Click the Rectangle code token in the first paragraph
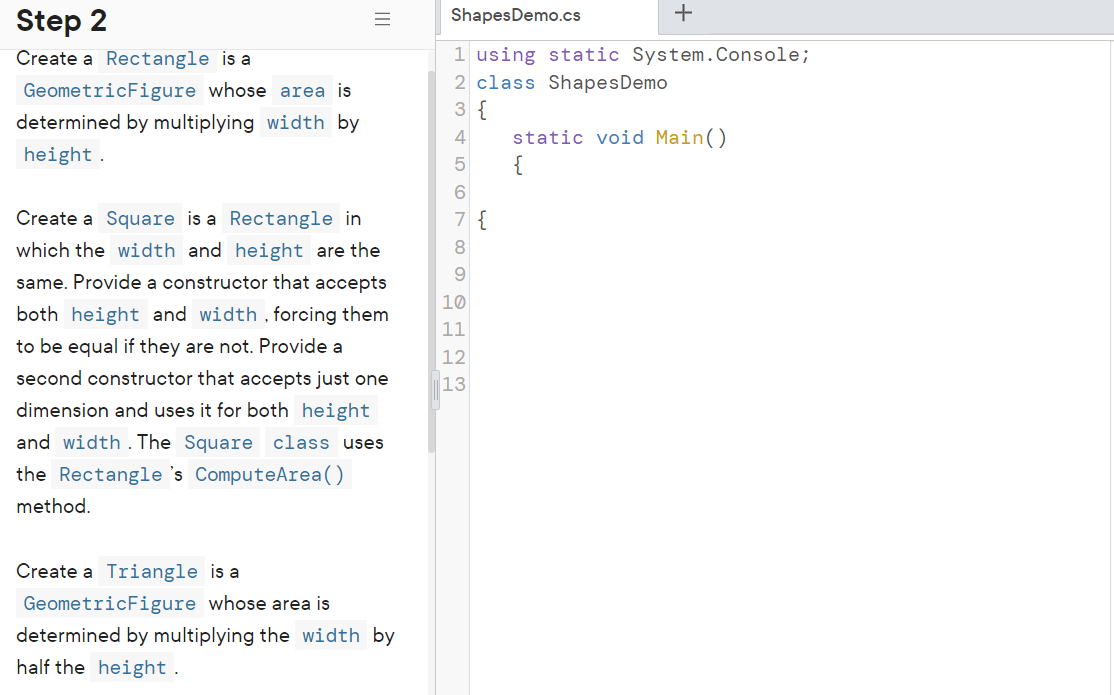This screenshot has width=1114, height=695. click(157, 59)
